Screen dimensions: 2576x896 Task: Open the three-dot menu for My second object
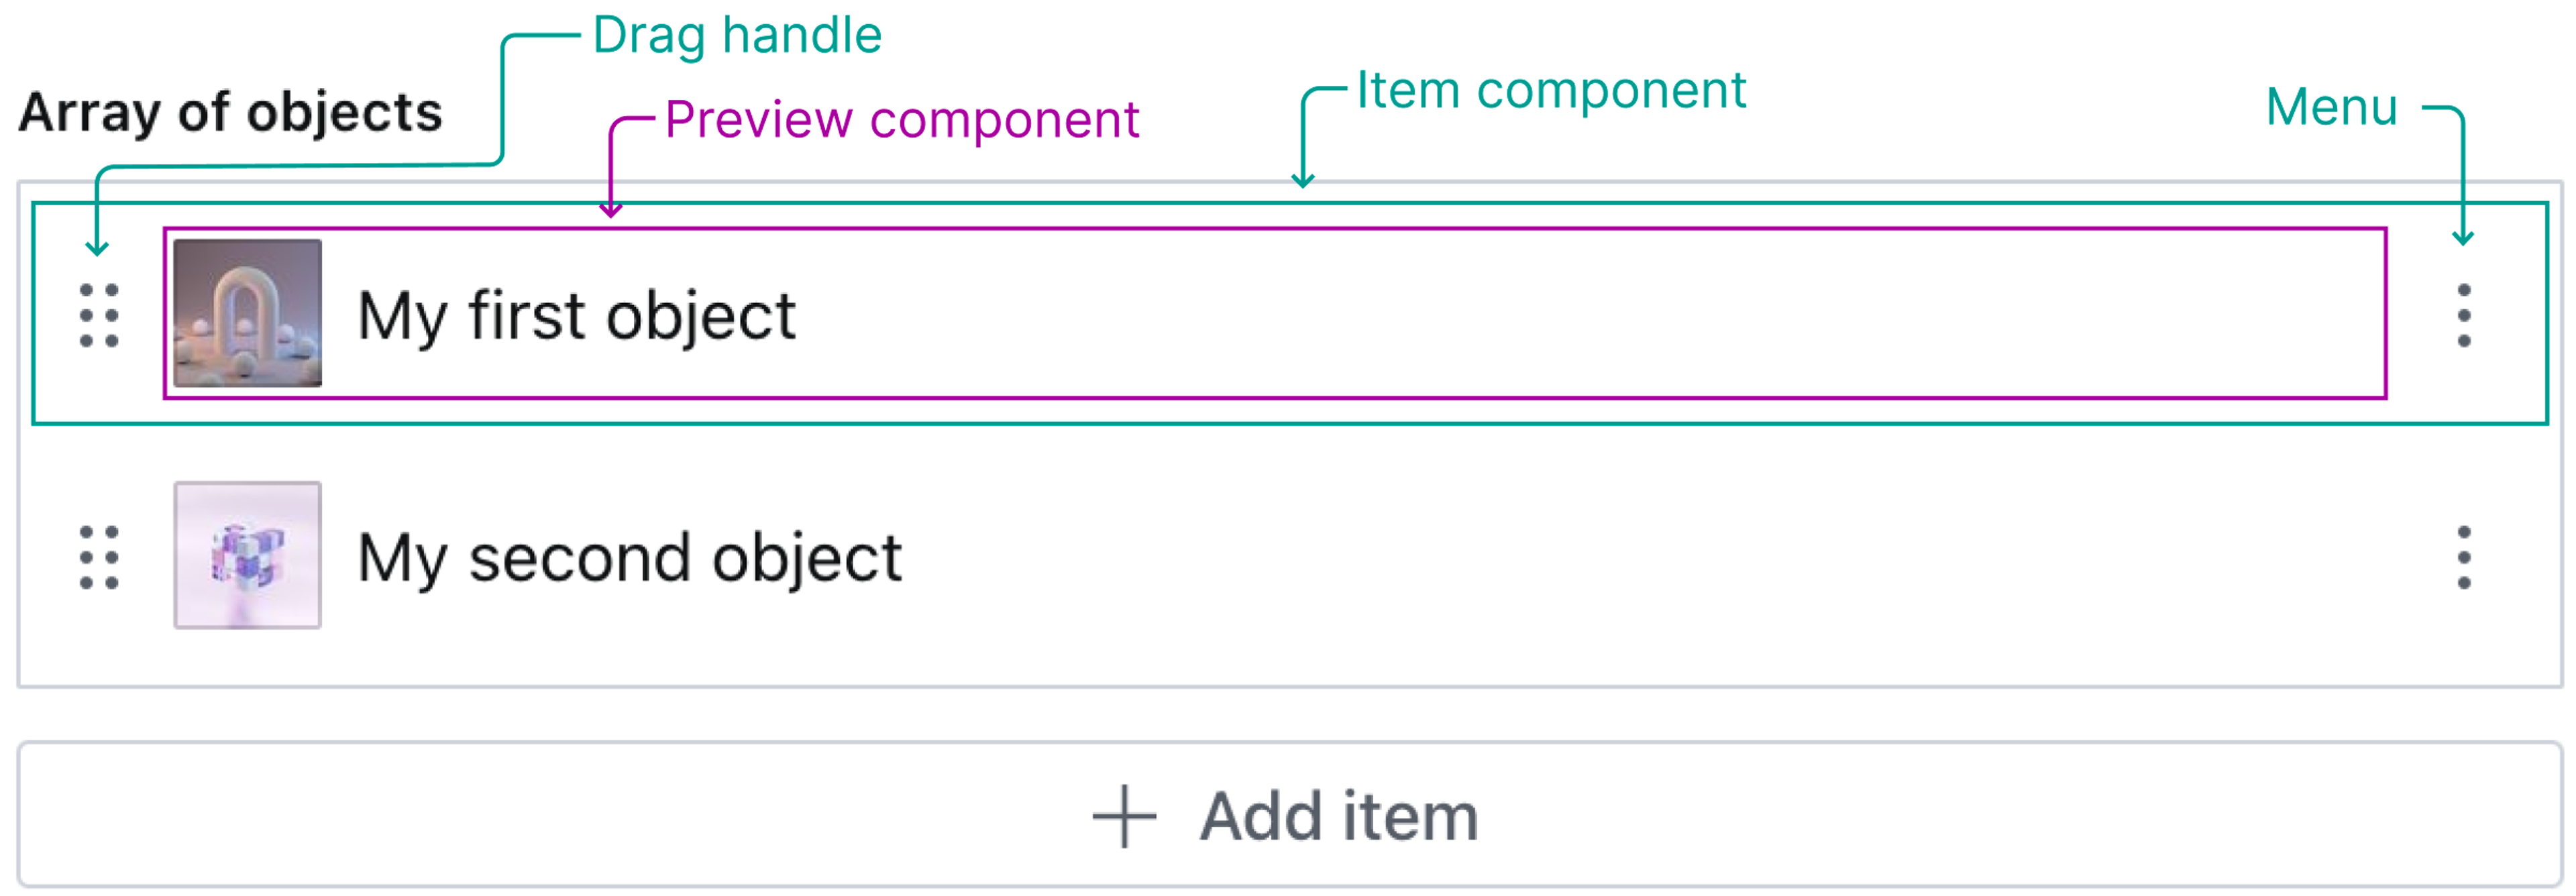[x=2463, y=557]
